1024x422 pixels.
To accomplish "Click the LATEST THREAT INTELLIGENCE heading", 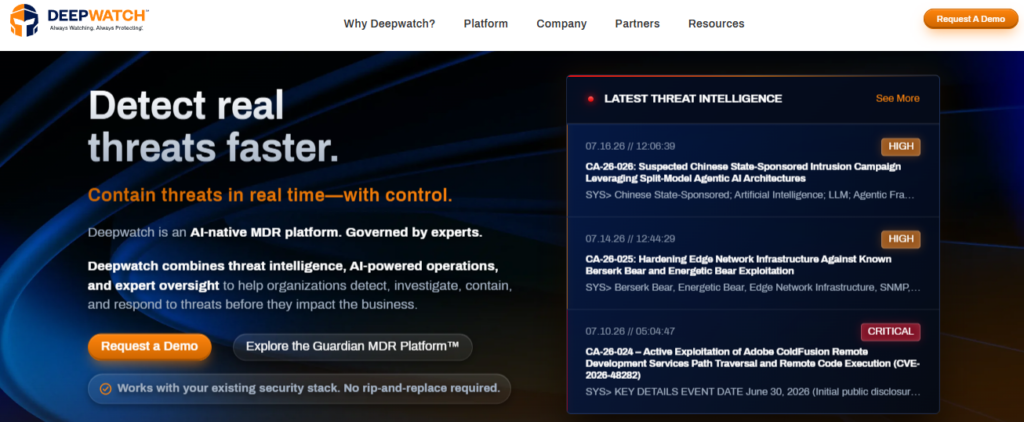I will click(x=693, y=99).
